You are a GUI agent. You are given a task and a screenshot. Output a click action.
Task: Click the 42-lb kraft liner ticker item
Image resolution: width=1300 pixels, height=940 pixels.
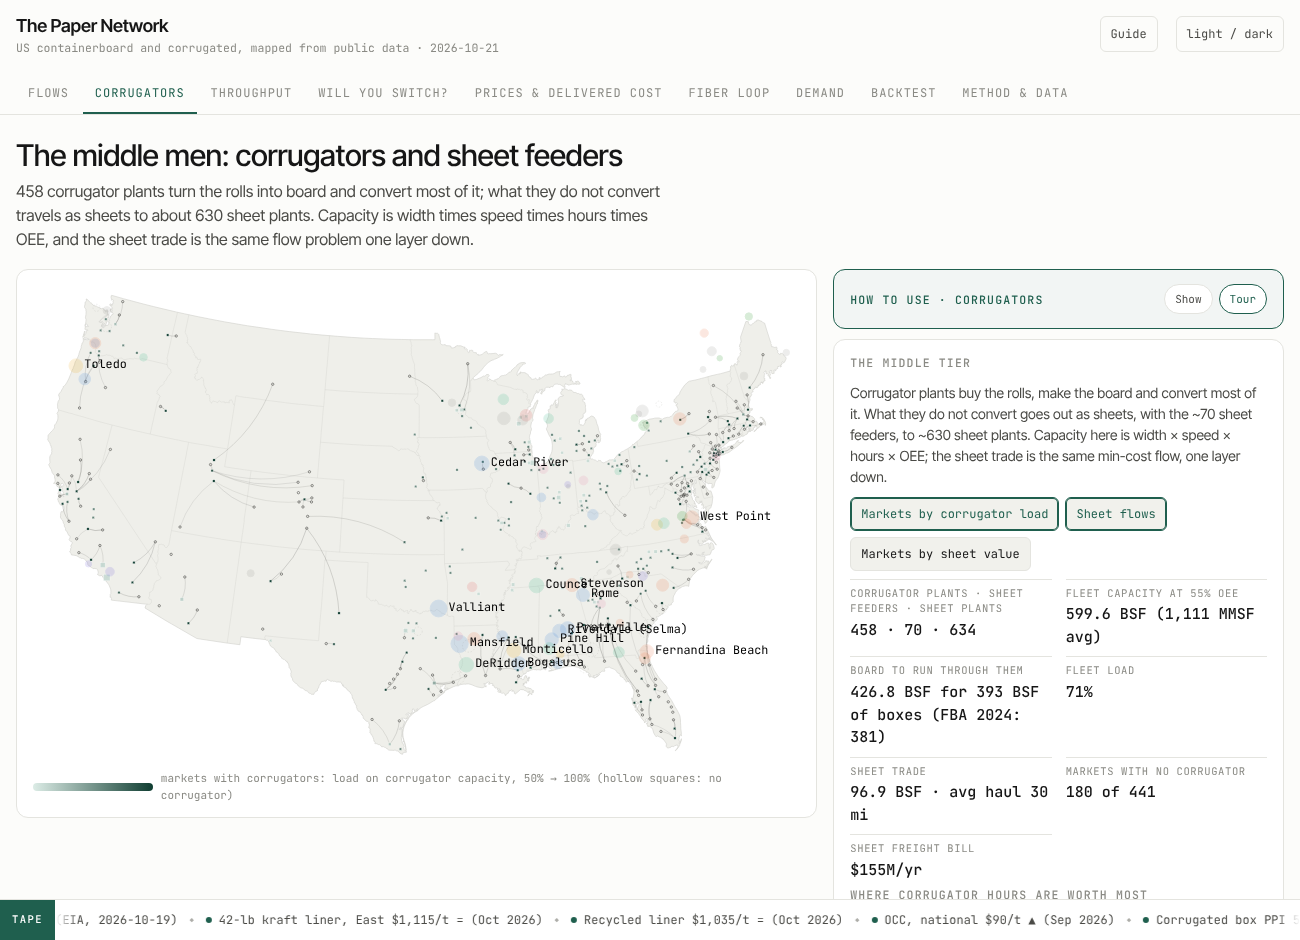coord(374,920)
